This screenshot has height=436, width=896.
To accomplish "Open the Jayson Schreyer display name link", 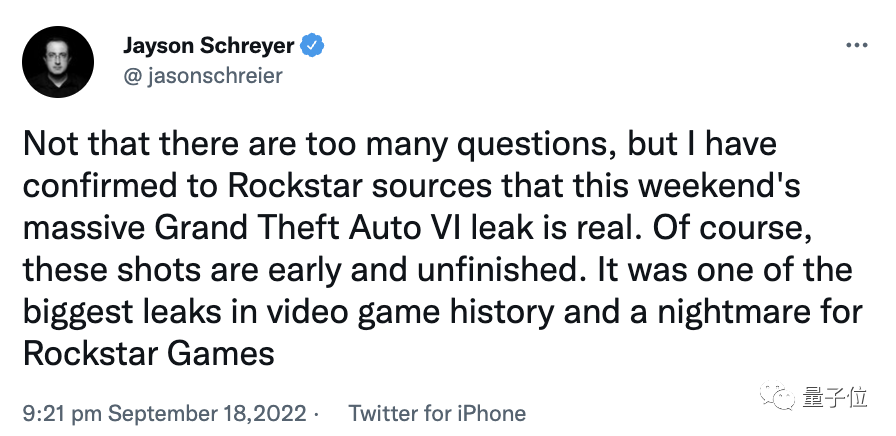I will [210, 45].
